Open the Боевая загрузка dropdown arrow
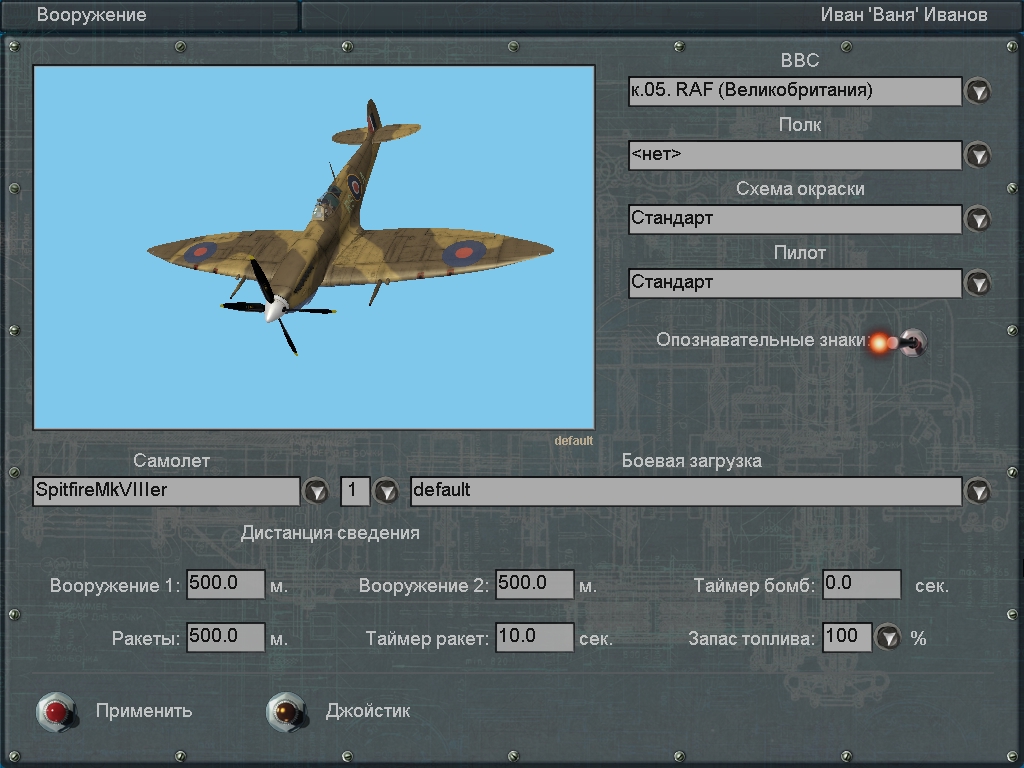 point(977,491)
